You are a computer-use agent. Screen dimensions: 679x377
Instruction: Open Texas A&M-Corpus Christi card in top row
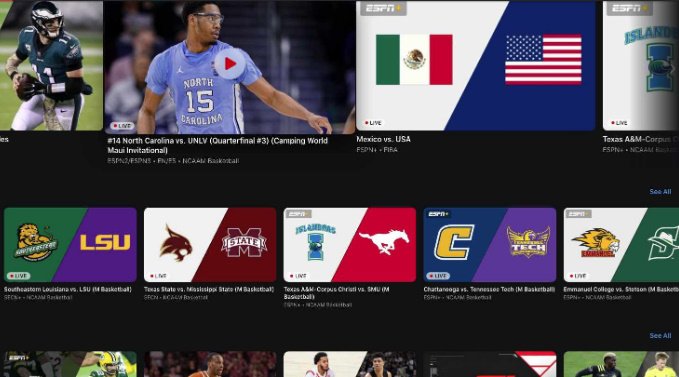point(640,66)
